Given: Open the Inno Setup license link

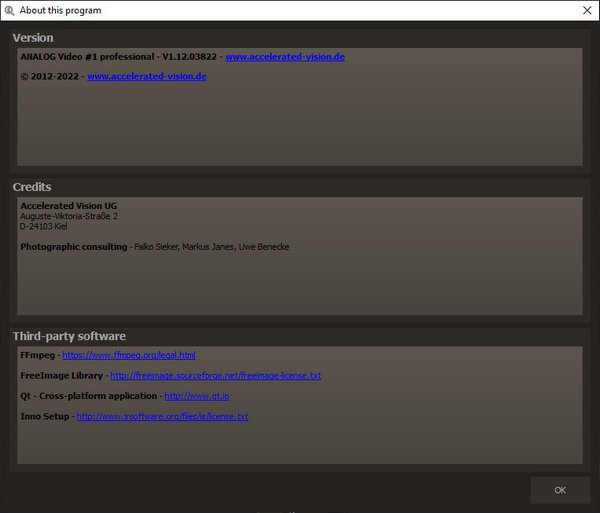Looking at the screenshot, I should click(x=162, y=416).
